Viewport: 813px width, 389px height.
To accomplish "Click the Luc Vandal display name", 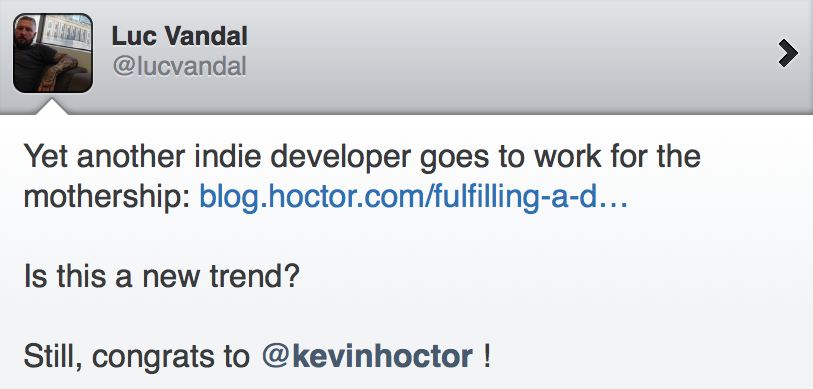I will click(179, 36).
